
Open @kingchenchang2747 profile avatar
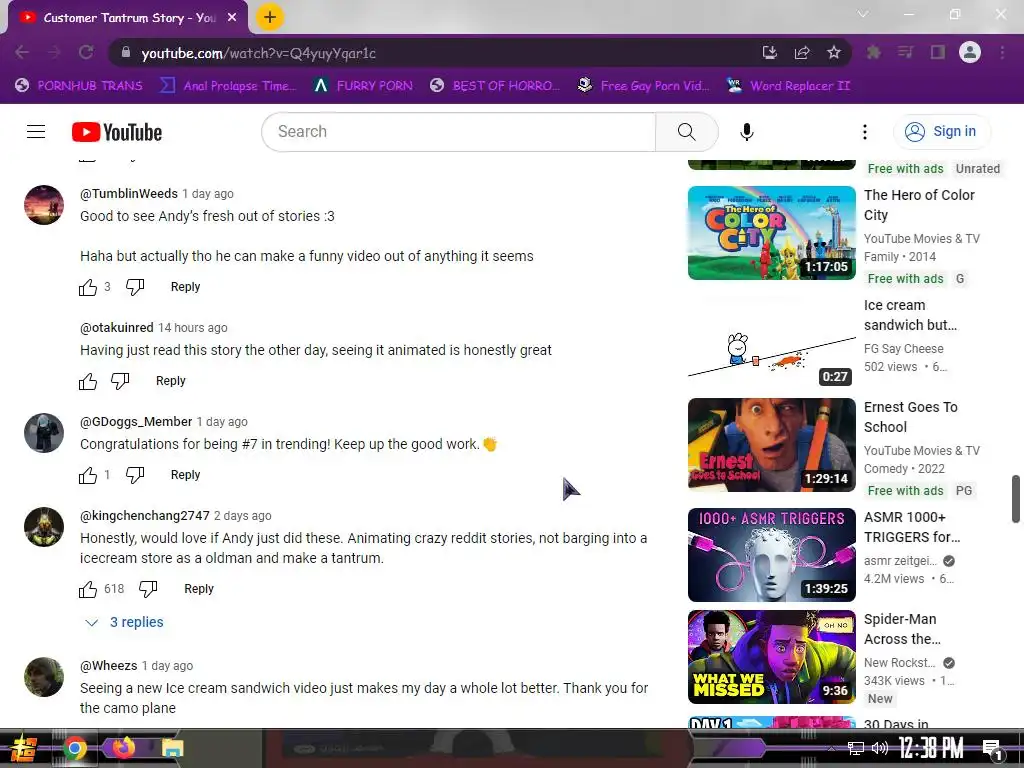[44, 526]
